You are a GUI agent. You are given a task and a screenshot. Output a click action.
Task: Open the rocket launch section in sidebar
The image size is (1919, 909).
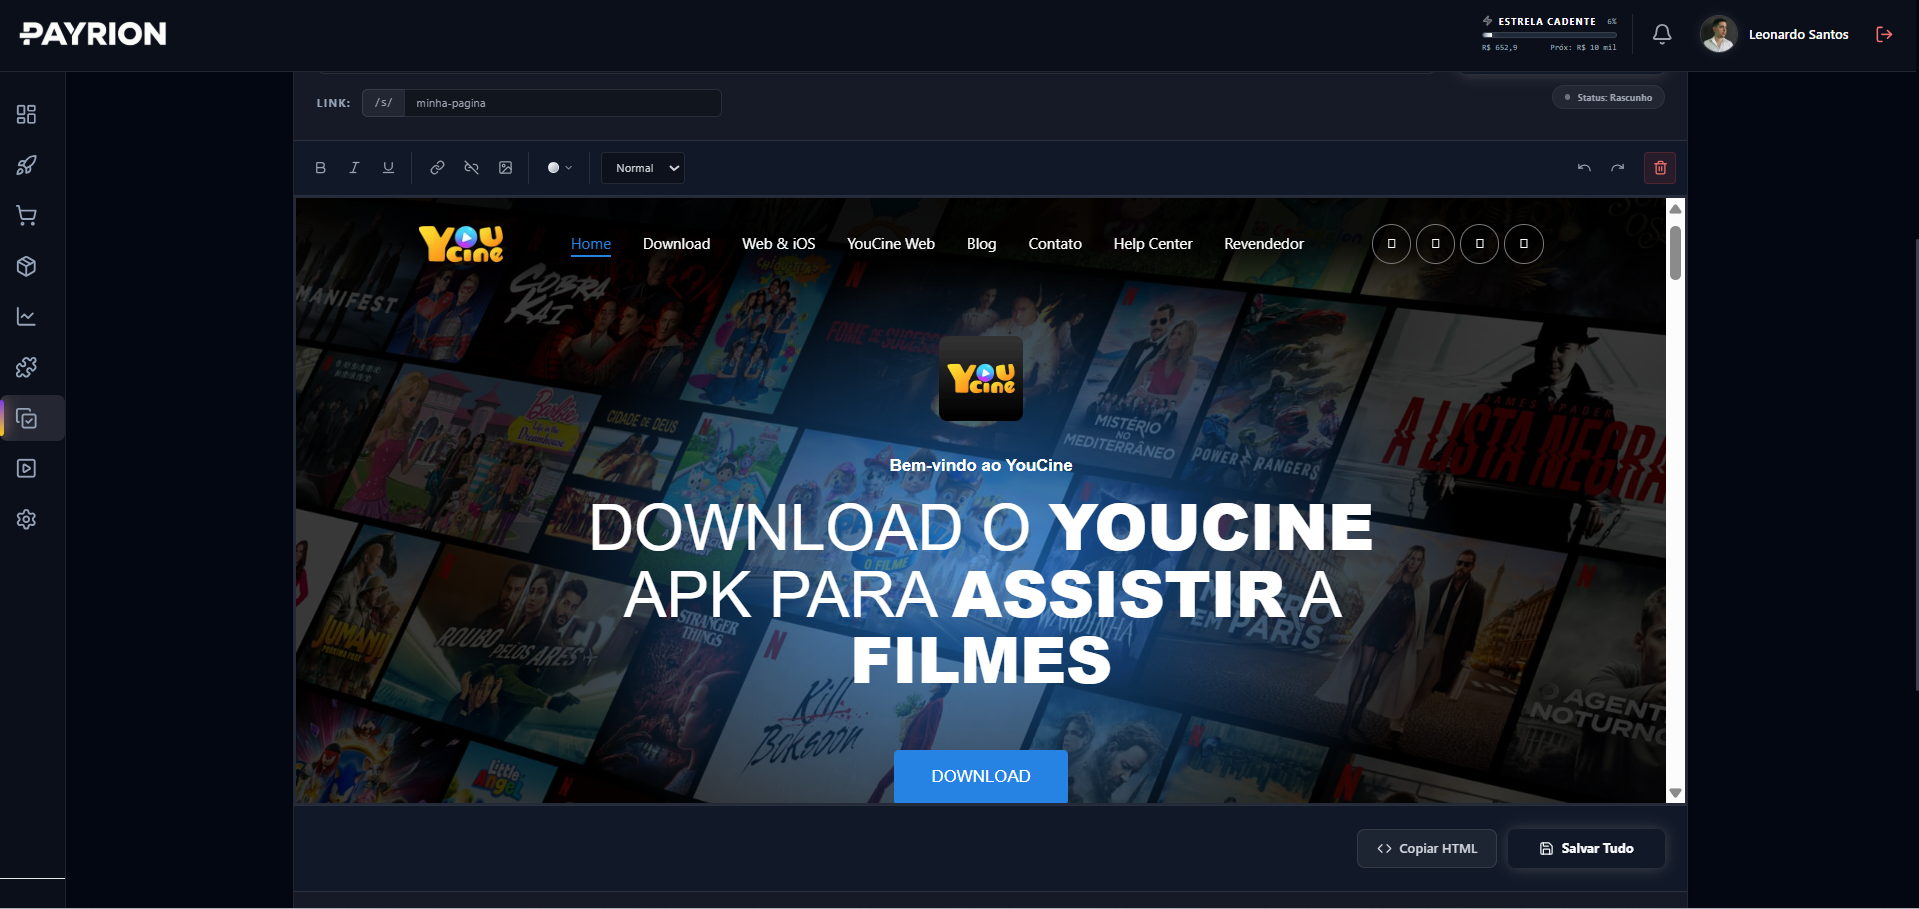click(26, 165)
